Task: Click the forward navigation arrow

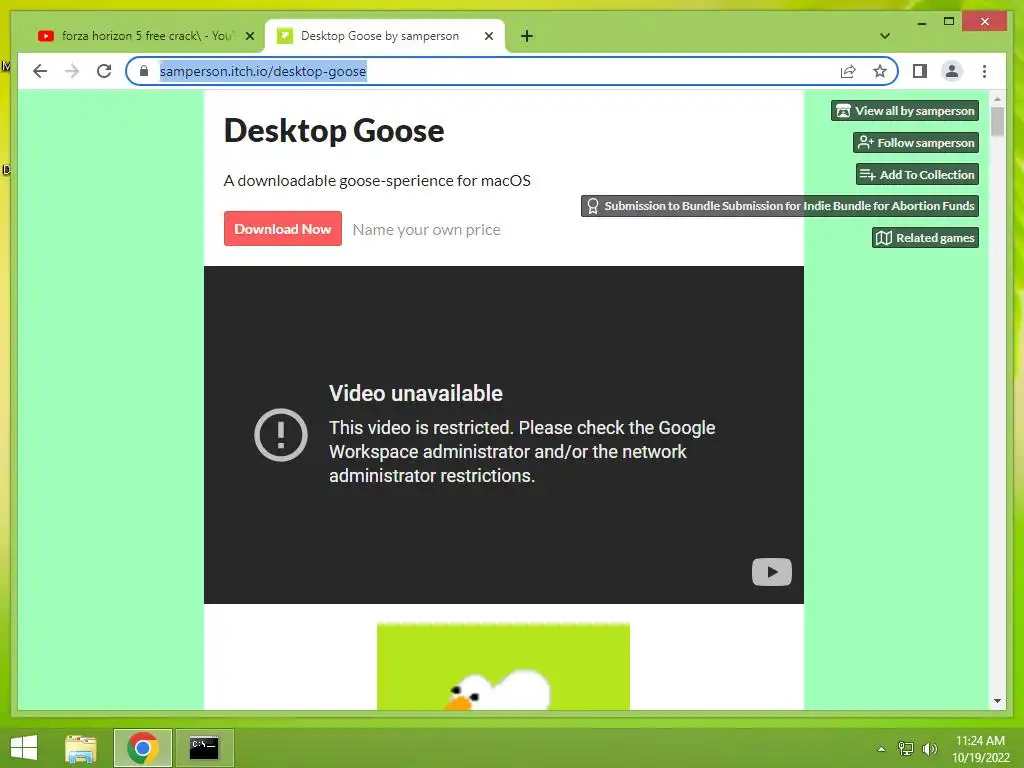Action: click(72, 71)
